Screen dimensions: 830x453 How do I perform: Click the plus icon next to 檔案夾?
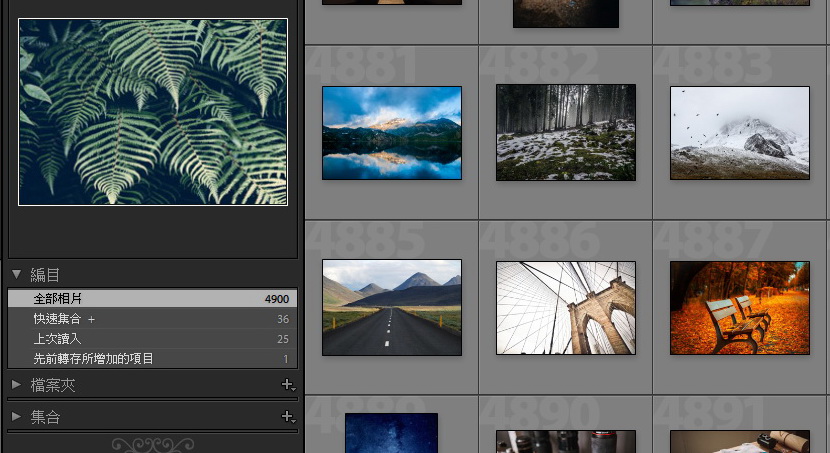click(x=288, y=385)
